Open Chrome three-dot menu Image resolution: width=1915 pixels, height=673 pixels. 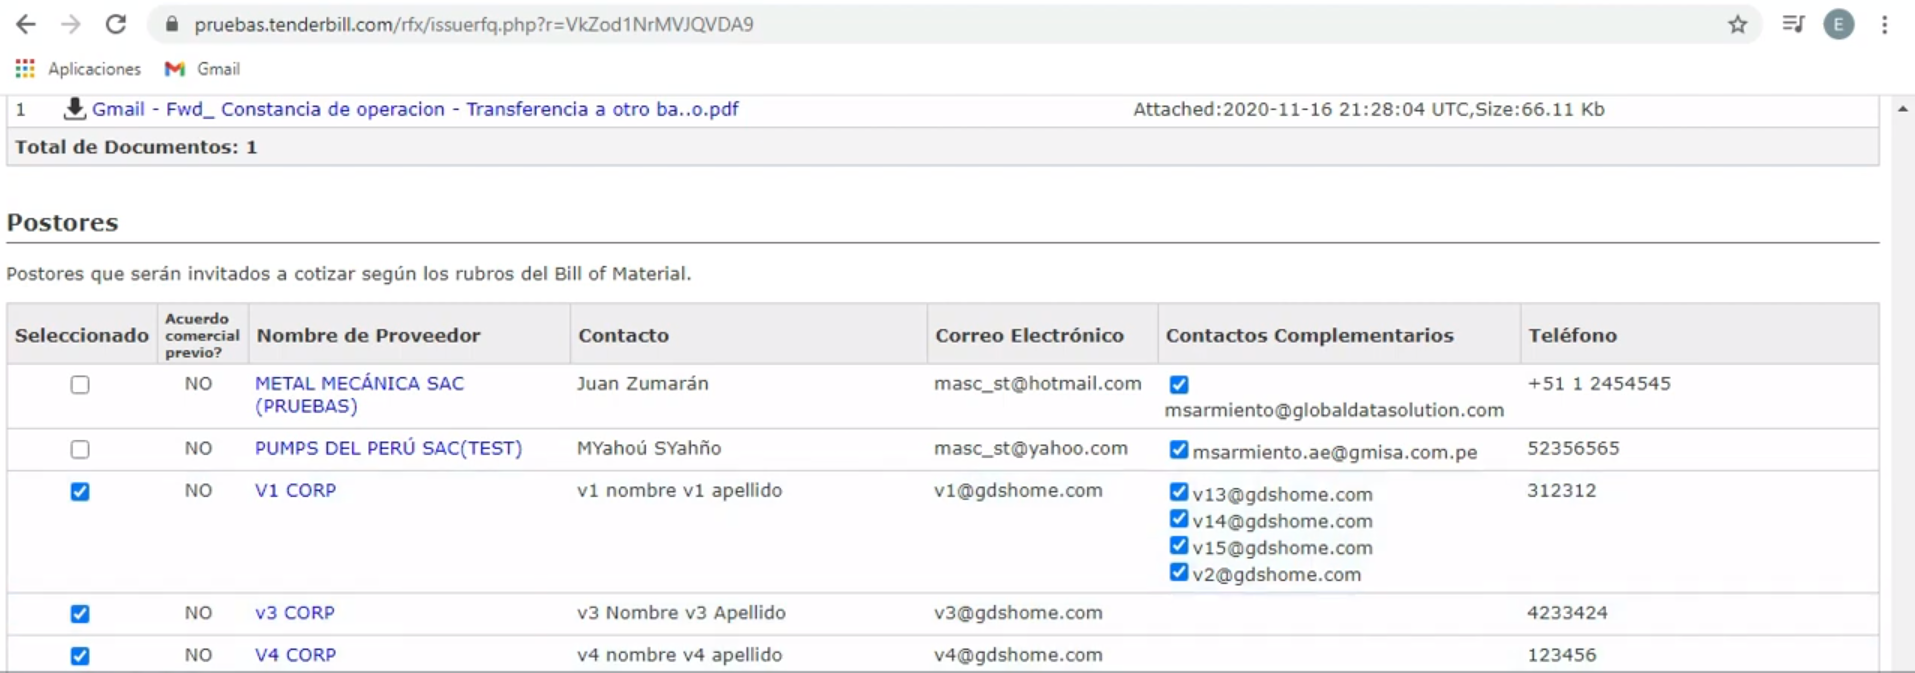point(1885,24)
